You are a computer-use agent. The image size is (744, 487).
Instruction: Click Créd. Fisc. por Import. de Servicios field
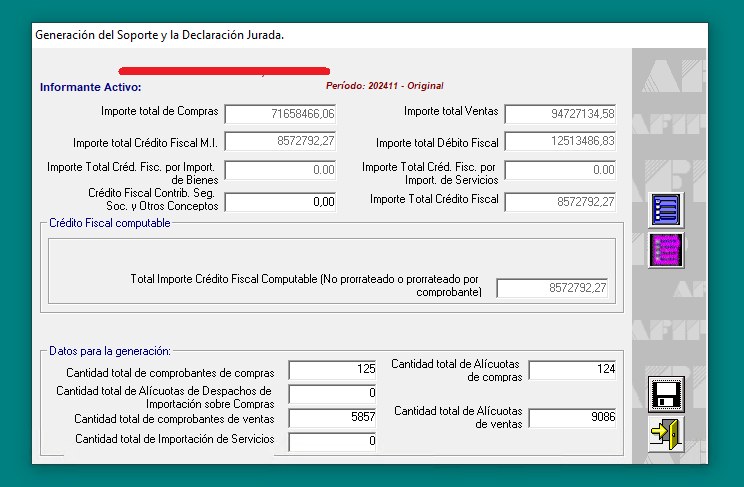click(560, 170)
